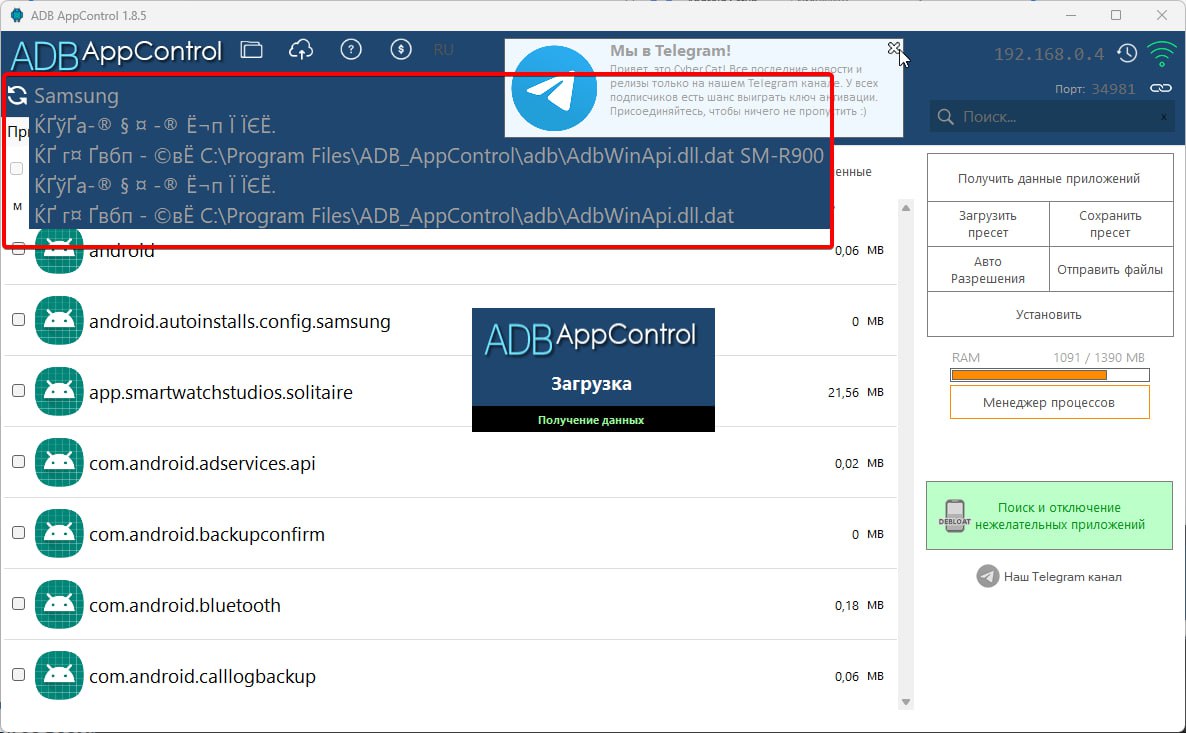Click the search magnifier icon

945,117
